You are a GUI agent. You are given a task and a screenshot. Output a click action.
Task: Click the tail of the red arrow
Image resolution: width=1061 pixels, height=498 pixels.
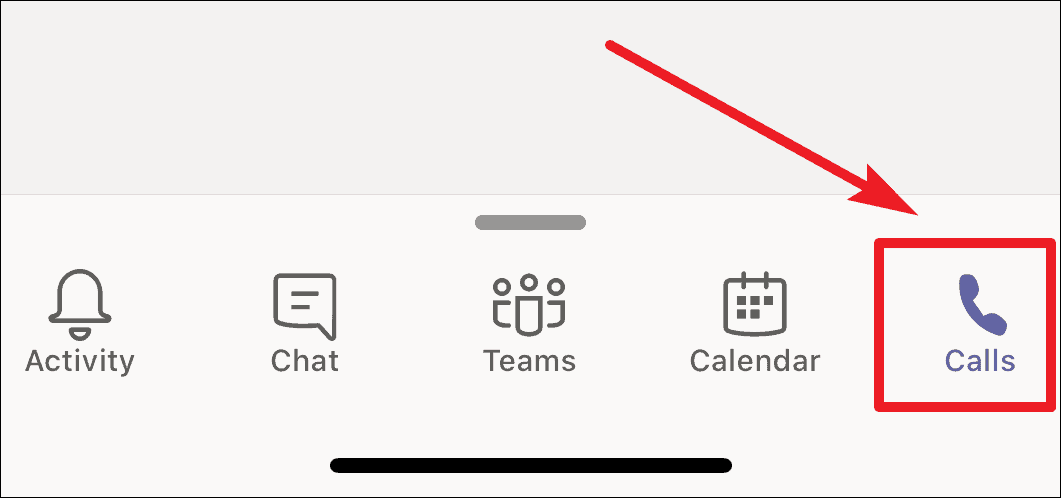612,46
